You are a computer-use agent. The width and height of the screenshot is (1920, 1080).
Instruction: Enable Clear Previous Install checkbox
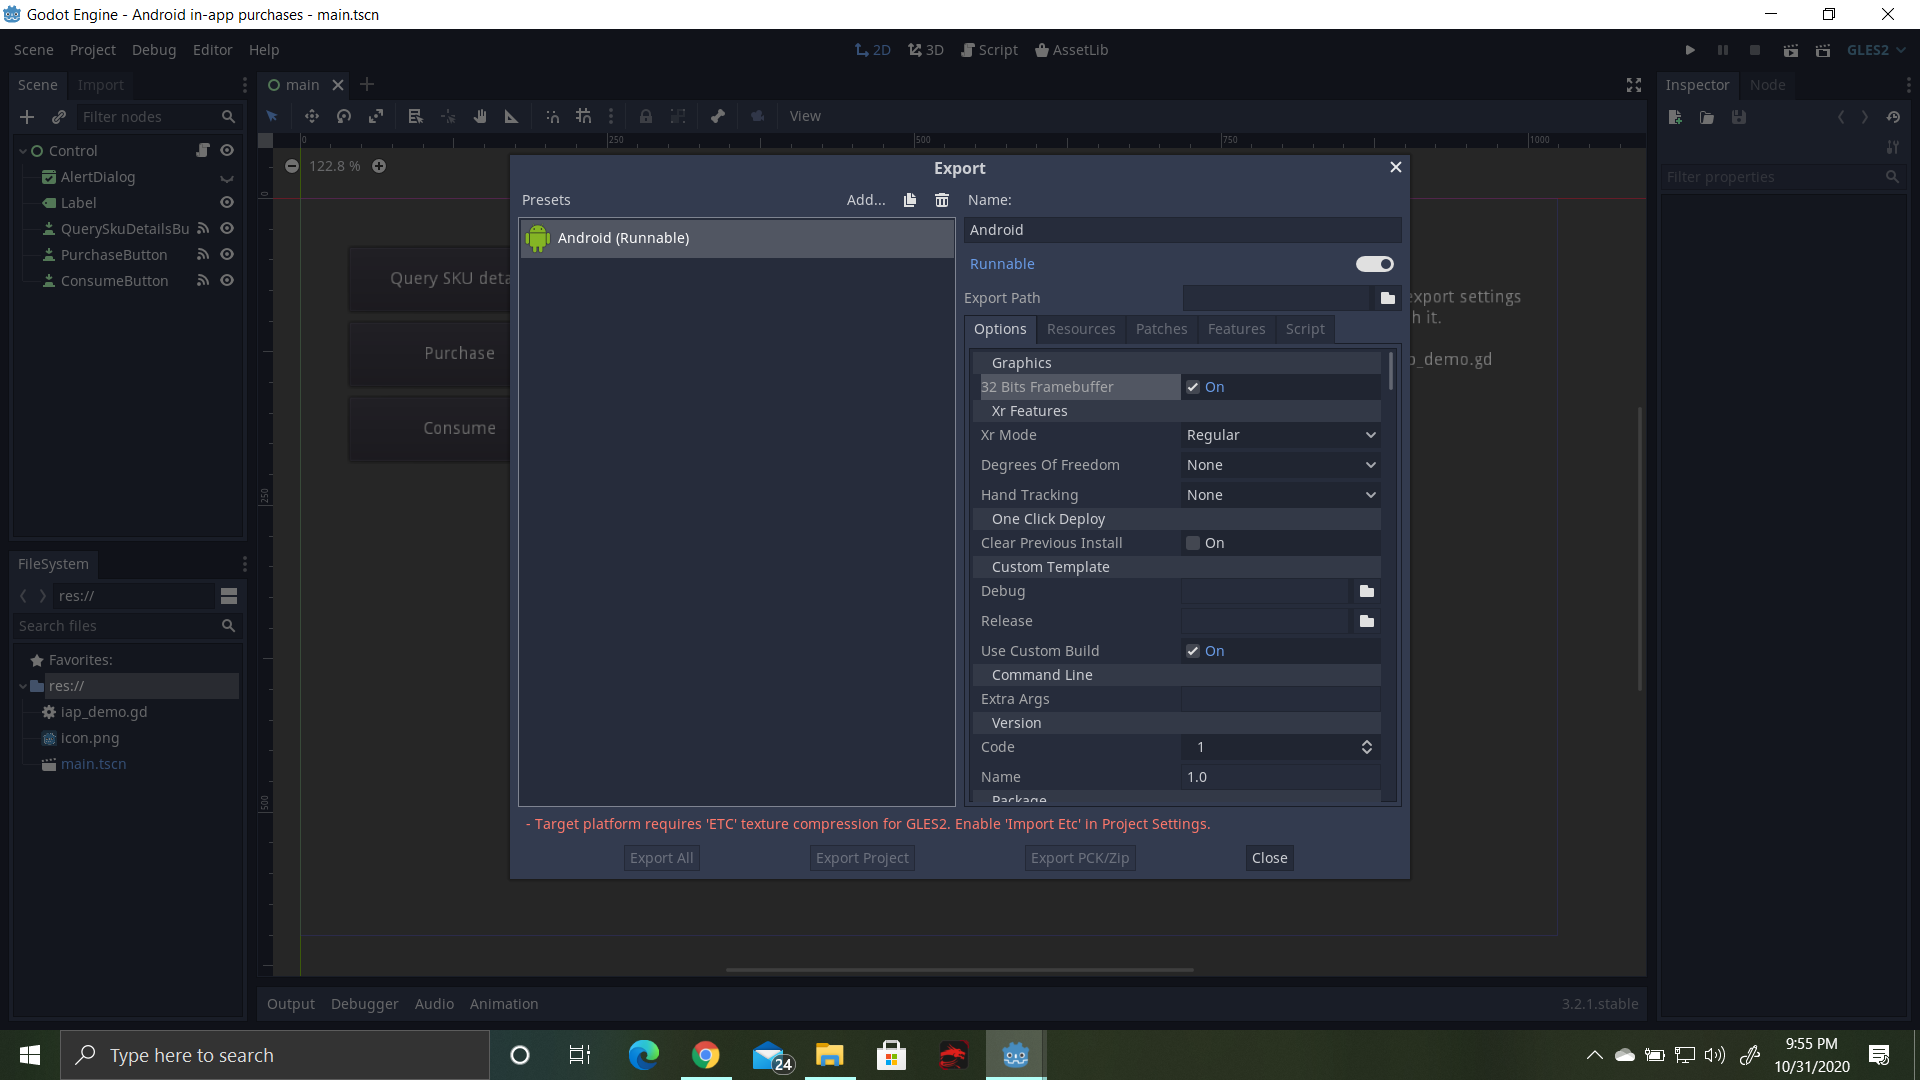click(x=1193, y=543)
